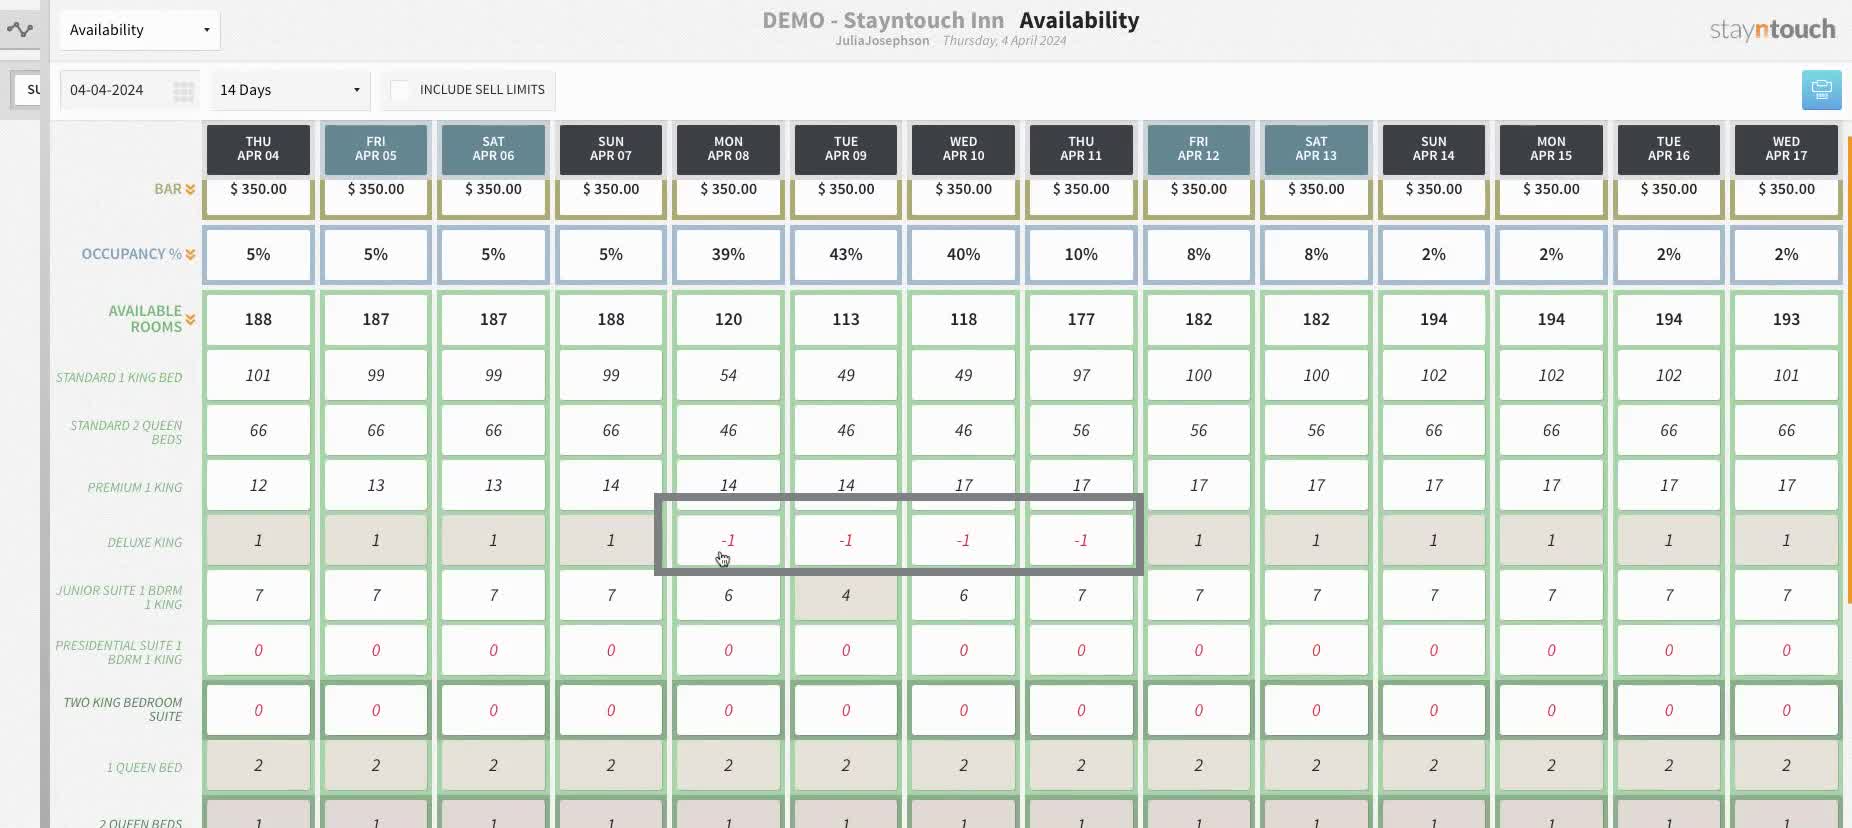
Task: Open the 14 Days range dropdown
Action: point(290,90)
